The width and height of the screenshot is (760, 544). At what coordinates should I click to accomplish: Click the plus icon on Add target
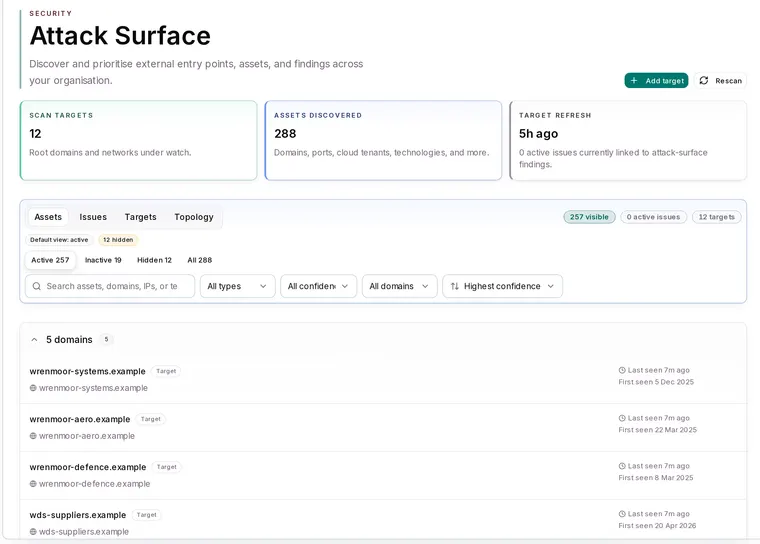click(634, 80)
